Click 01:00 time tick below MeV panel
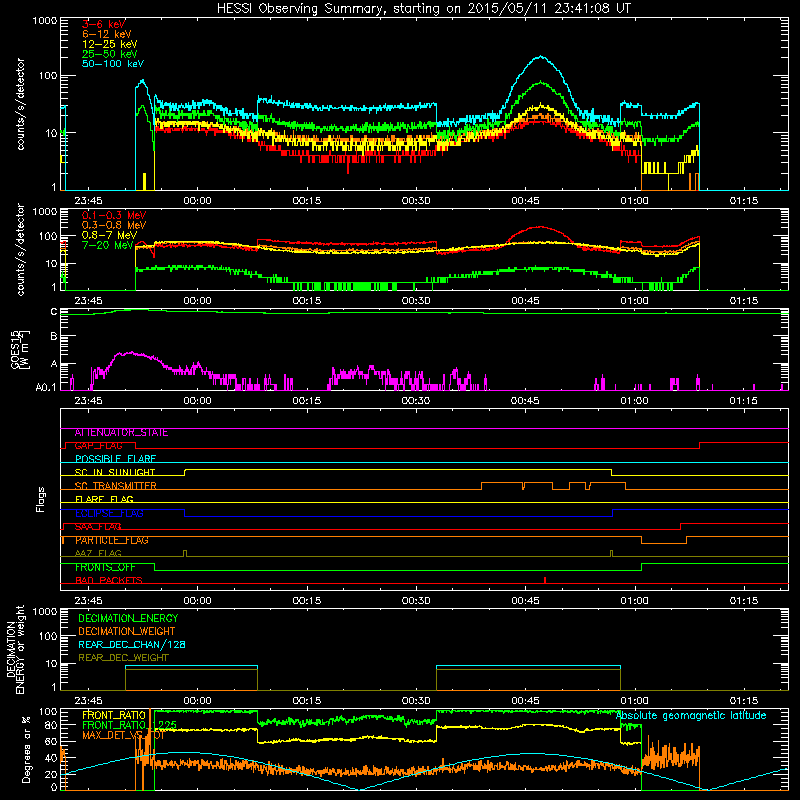The width and height of the screenshot is (800, 800). [x=634, y=301]
